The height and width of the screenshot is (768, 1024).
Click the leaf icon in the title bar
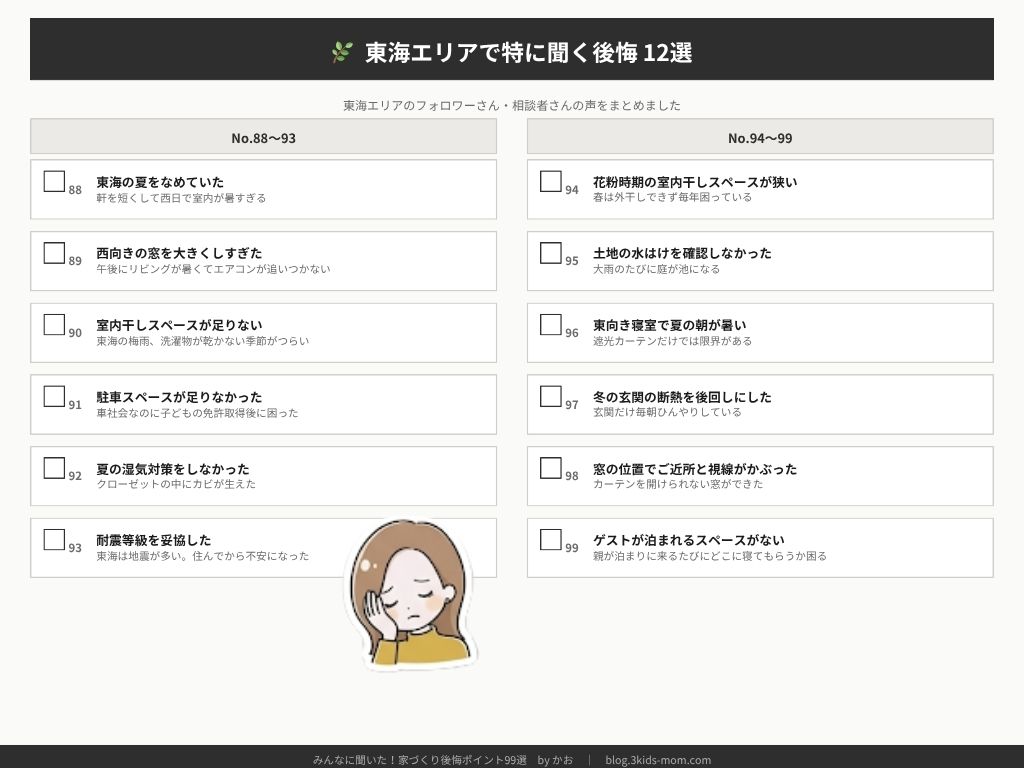(x=342, y=52)
